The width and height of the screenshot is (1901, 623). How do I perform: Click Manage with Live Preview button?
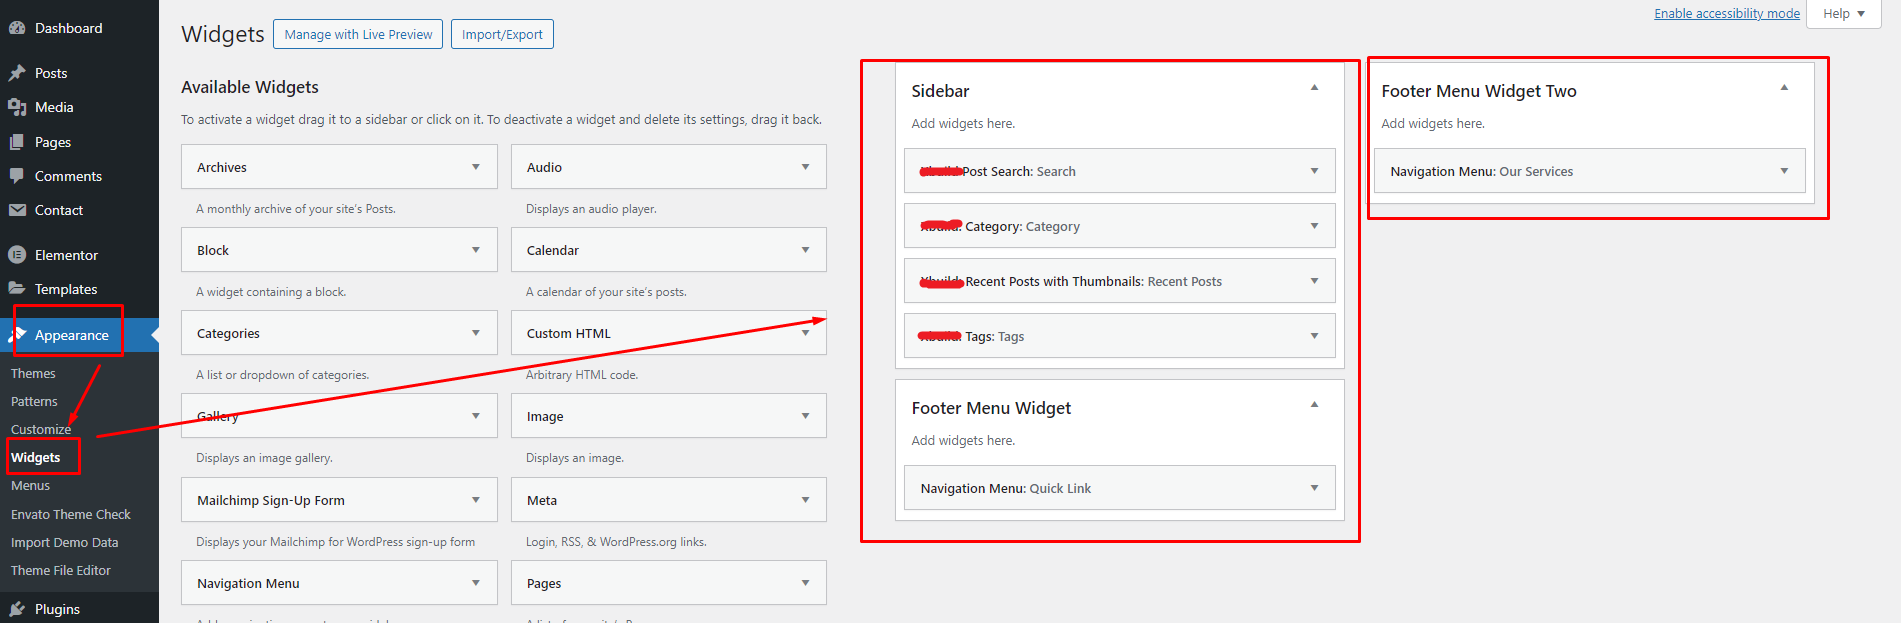point(358,34)
